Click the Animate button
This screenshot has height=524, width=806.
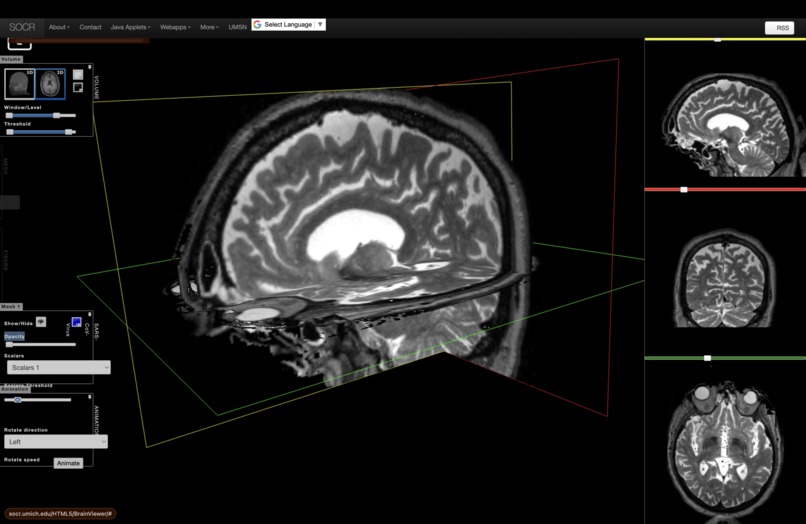coord(68,463)
